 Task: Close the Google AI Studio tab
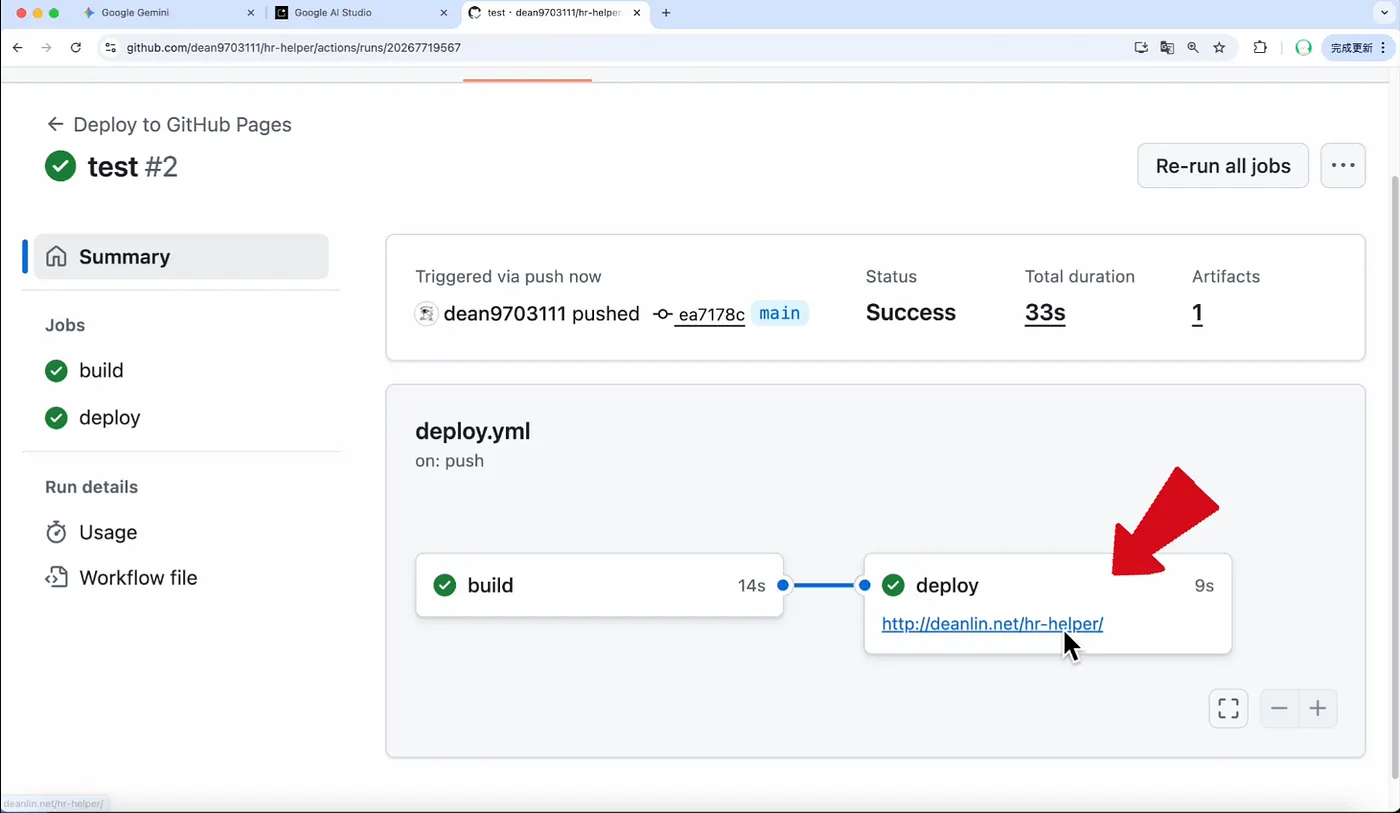click(x=444, y=13)
